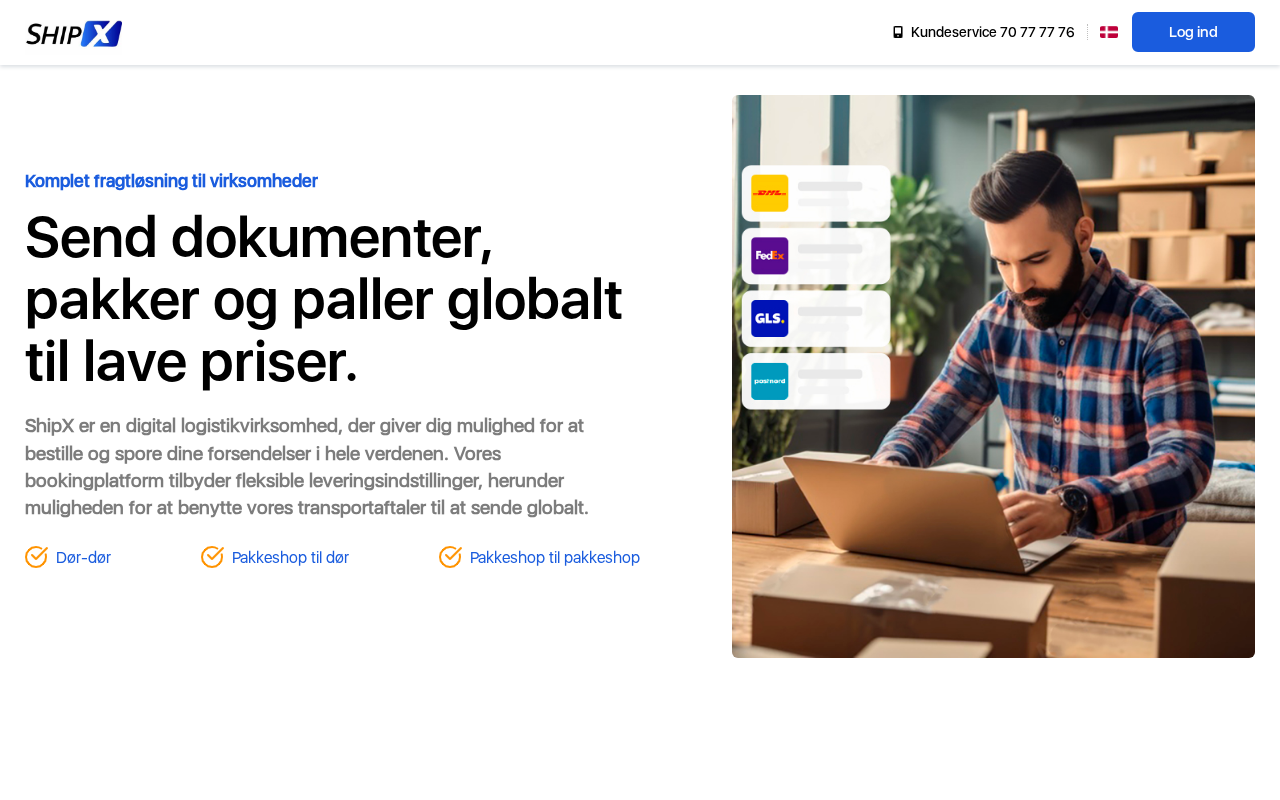Select the Dør-dør delivery option
Screen dimensions: 1280x800
click(x=83, y=558)
